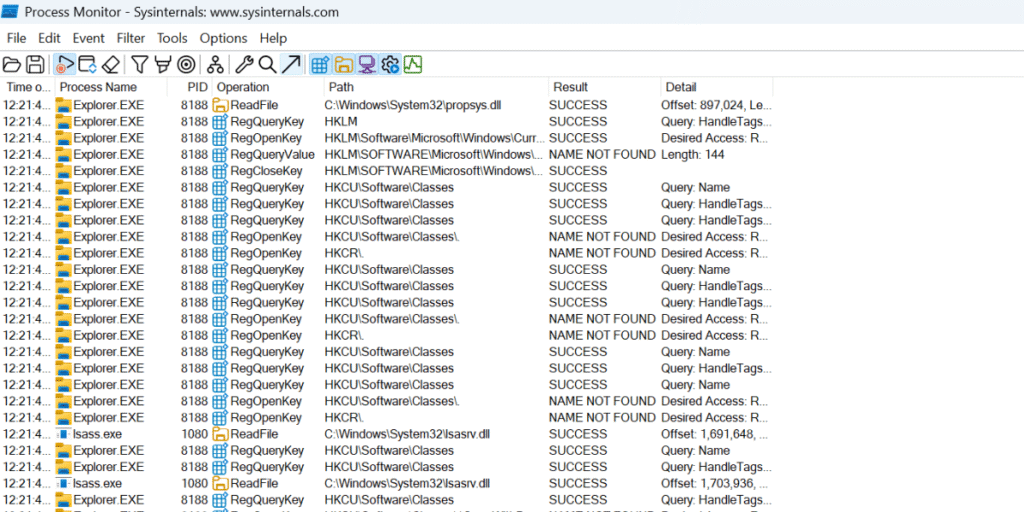Select the Length: 144 detail cell
This screenshot has width=1024, height=512.
click(x=692, y=155)
